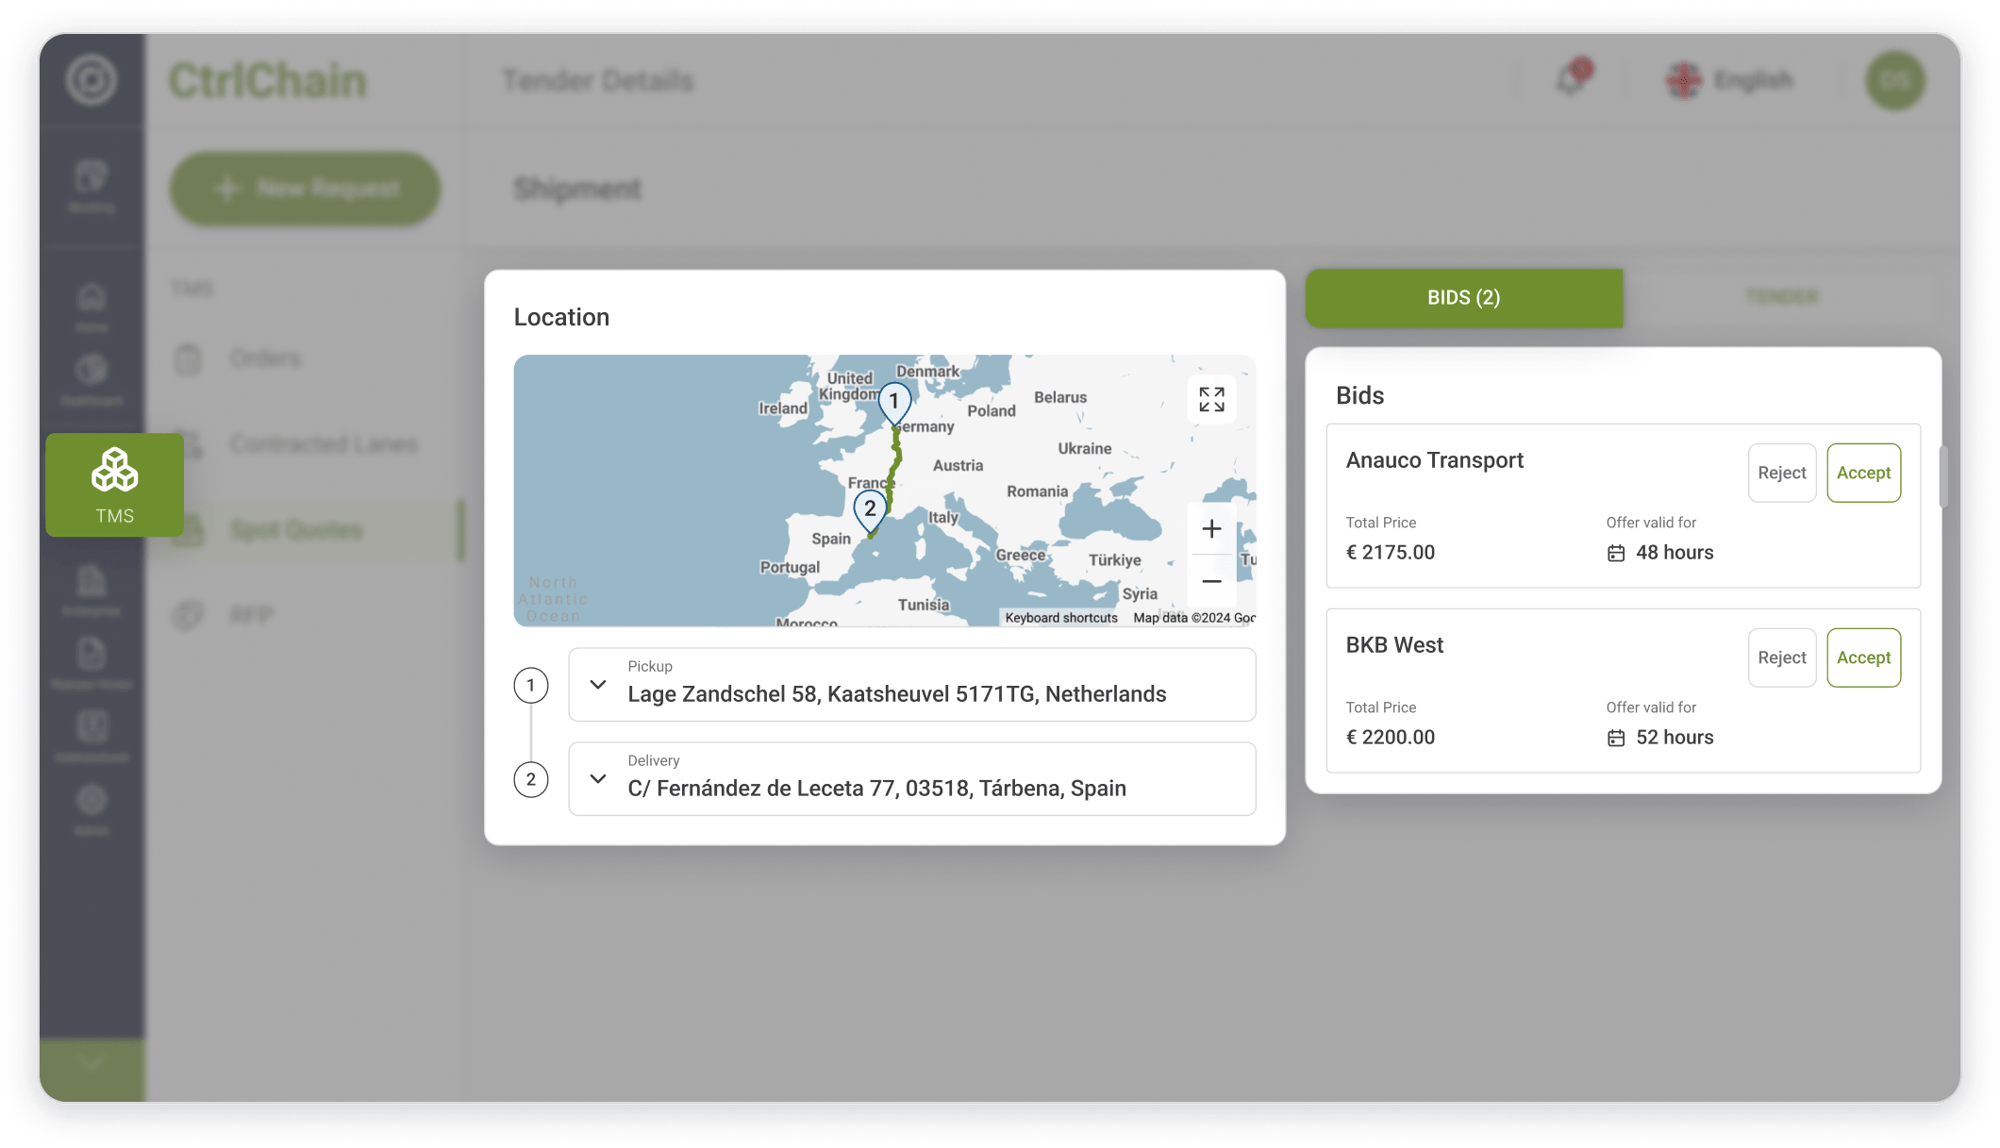Click the bids panel scrollbar
The width and height of the screenshot is (2000, 1148).
point(1943,478)
